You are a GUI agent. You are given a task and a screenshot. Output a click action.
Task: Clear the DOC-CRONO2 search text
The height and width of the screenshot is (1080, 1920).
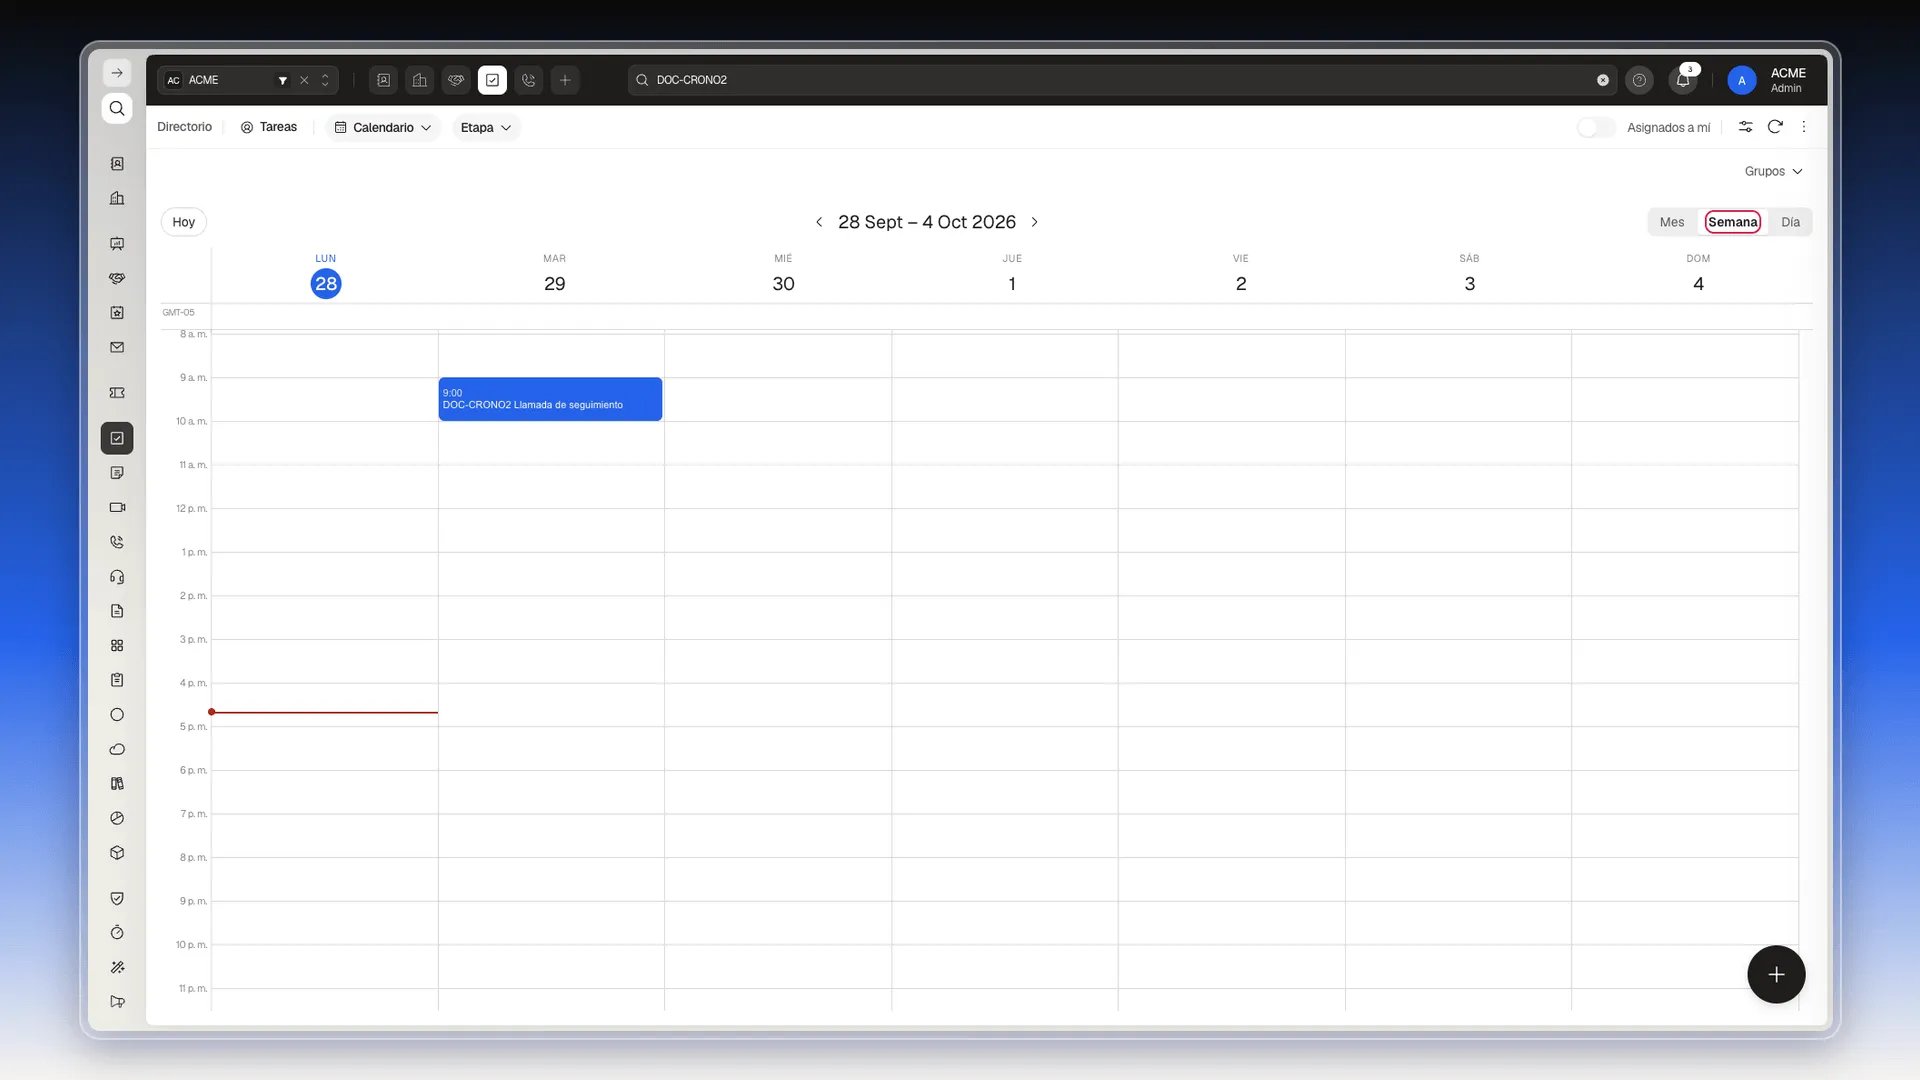(x=1603, y=80)
